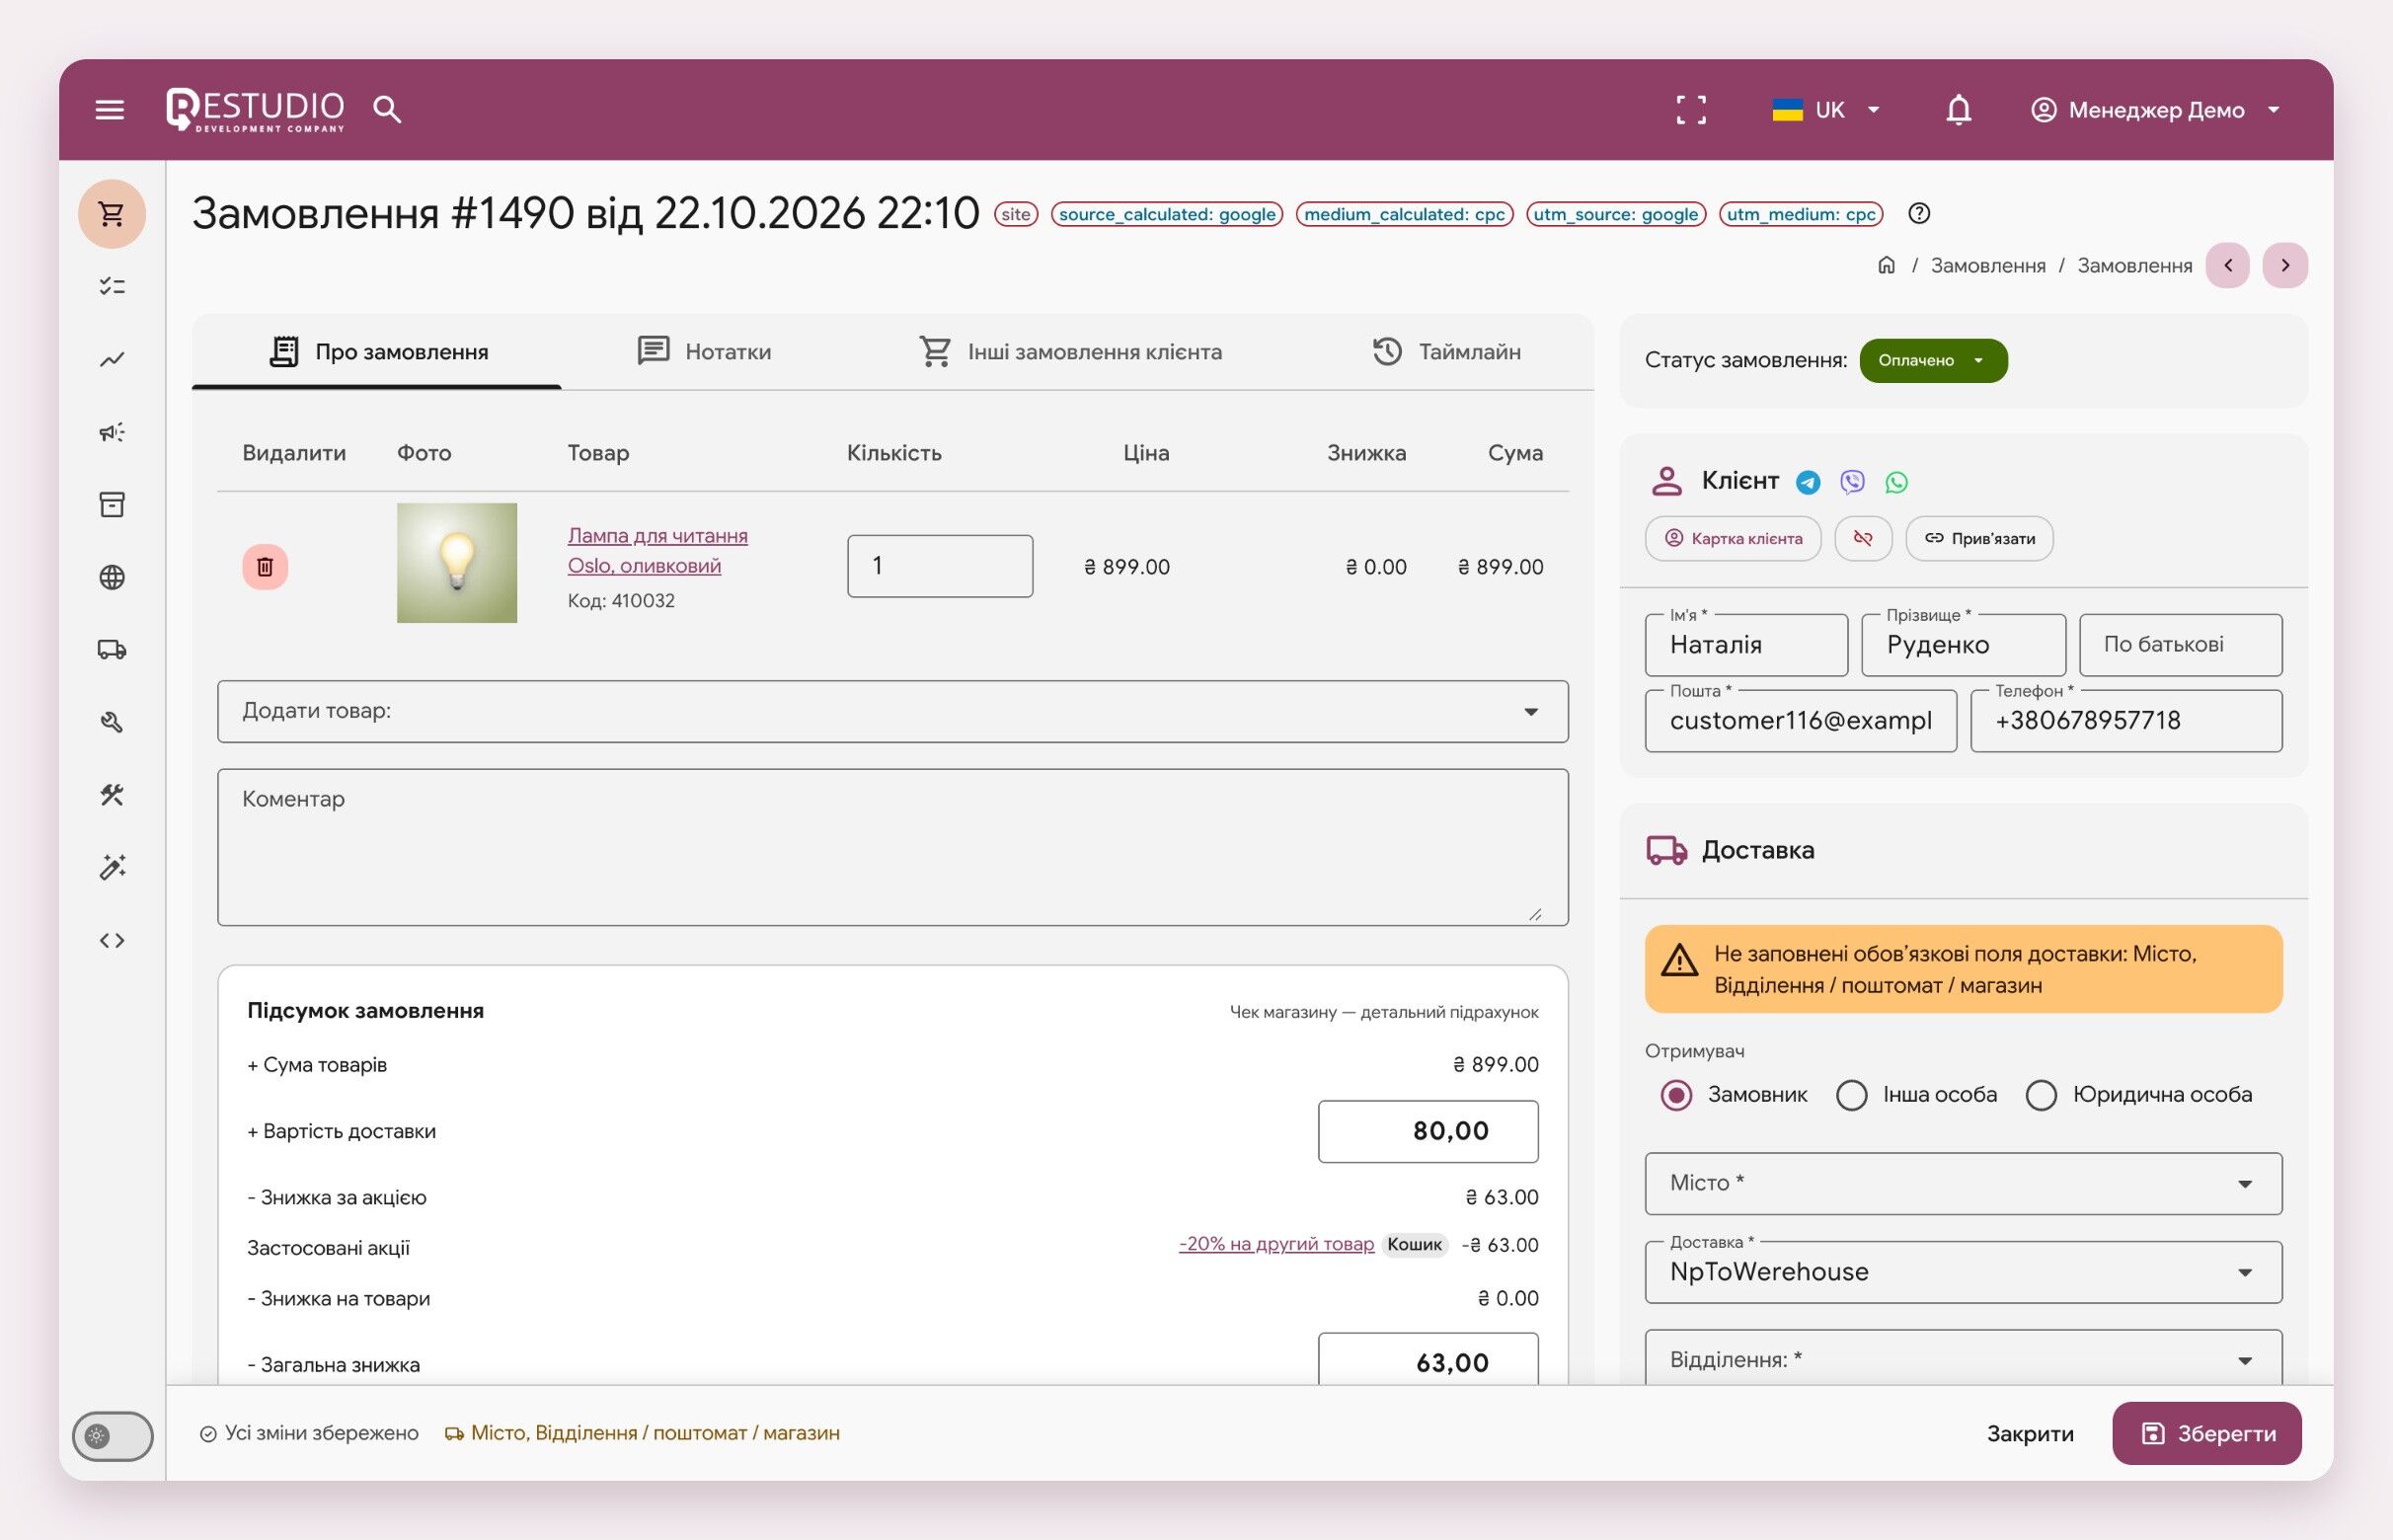The image size is (2393, 1540).
Task: Open the wrench sidebar icon
Action: click(x=112, y=722)
